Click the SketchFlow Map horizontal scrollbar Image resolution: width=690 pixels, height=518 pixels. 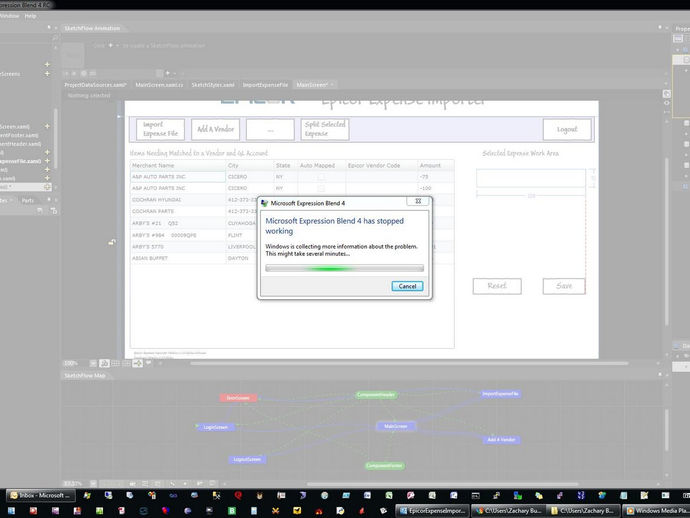442,484
